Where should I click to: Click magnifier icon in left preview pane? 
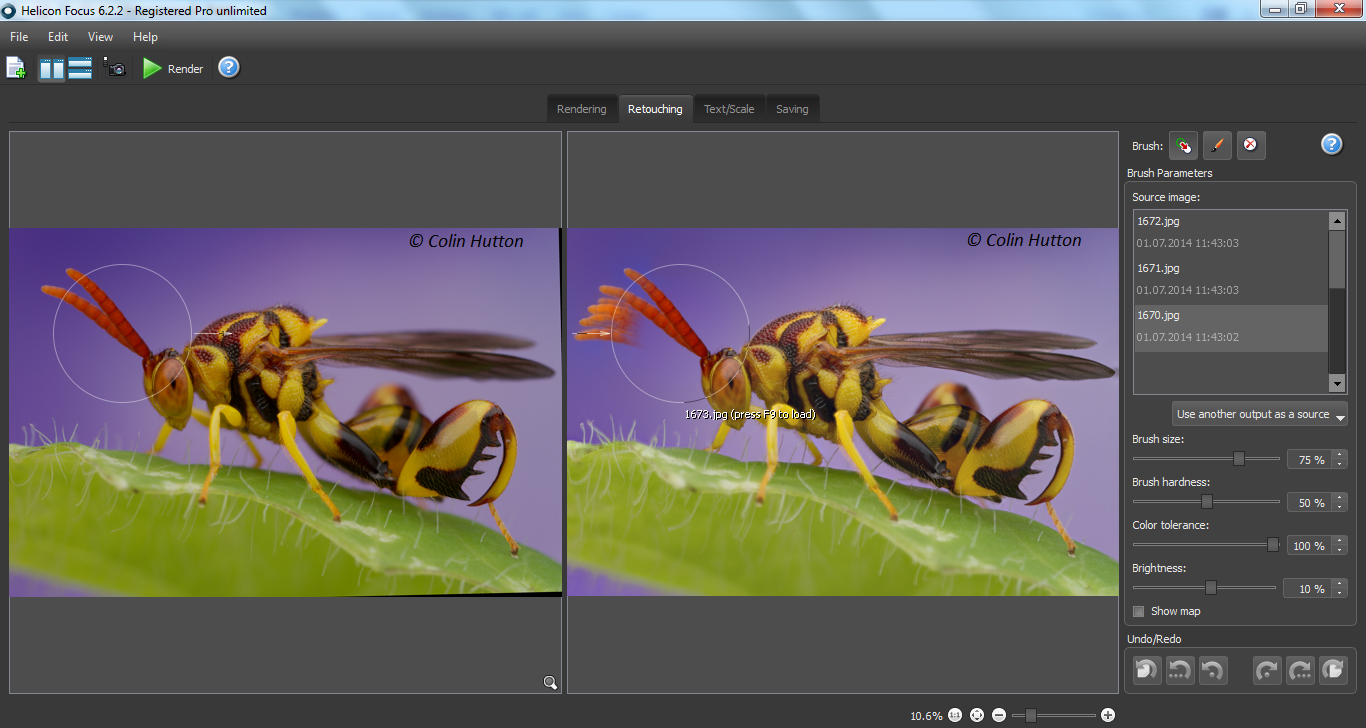550,682
